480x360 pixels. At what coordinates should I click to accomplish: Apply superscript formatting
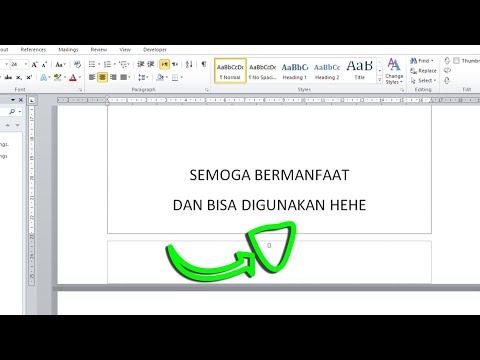(x=29, y=78)
